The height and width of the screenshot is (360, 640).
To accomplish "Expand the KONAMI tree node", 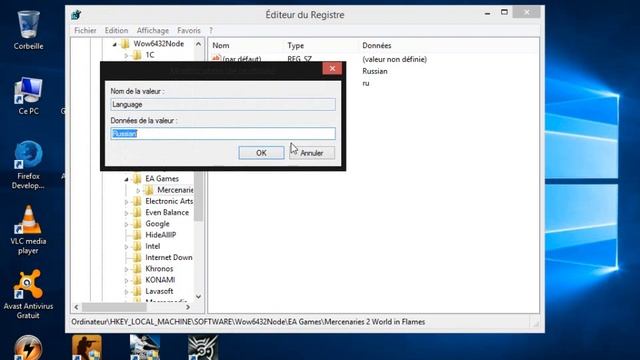I will (x=126, y=280).
